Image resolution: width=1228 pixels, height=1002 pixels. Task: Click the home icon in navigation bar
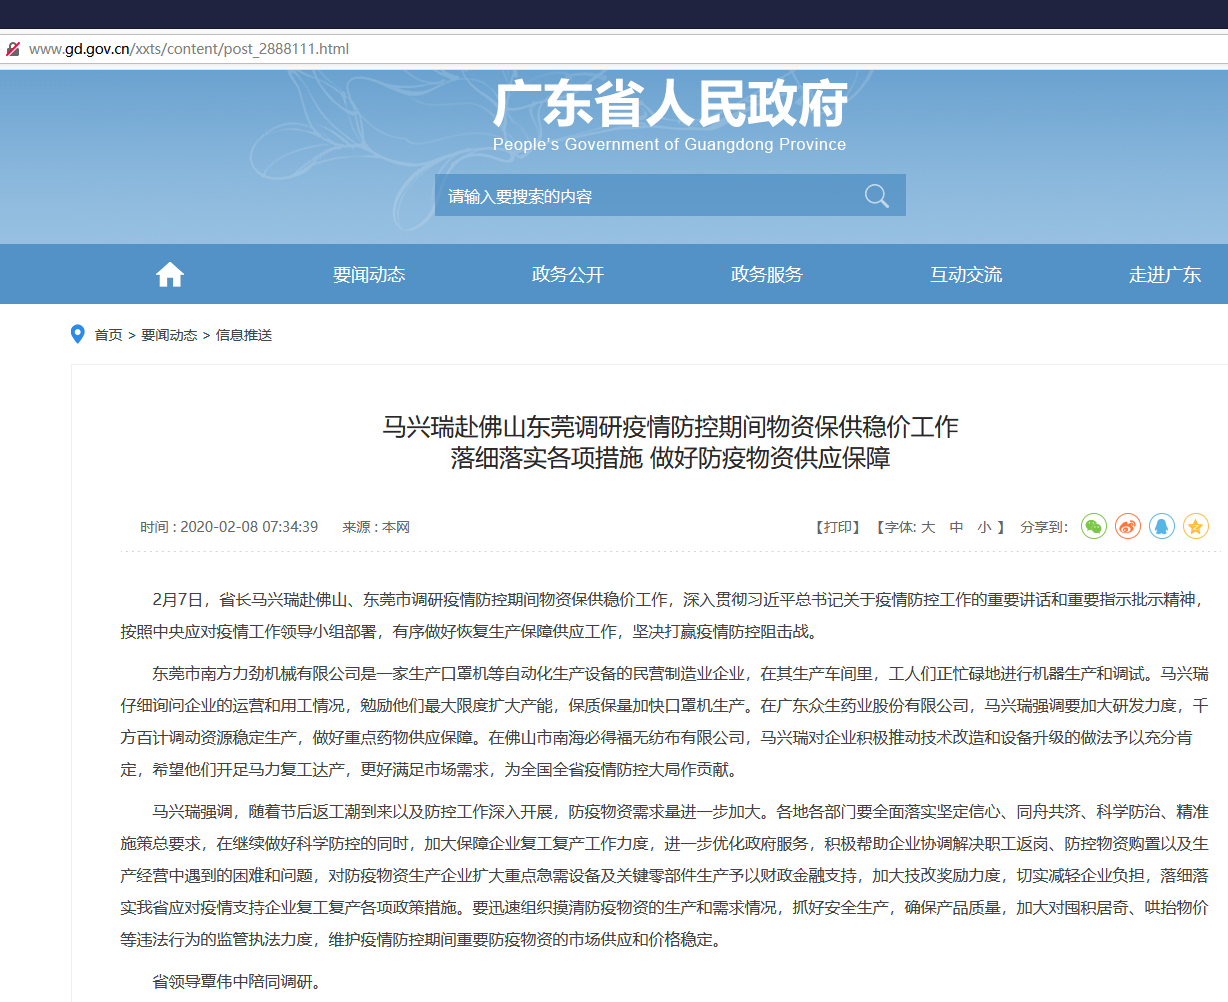click(x=170, y=274)
